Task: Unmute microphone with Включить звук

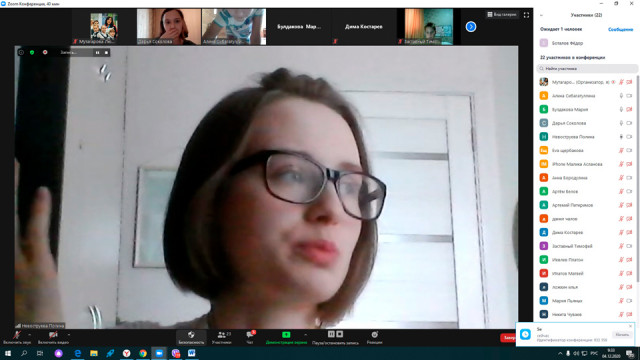Action: (x=17, y=337)
